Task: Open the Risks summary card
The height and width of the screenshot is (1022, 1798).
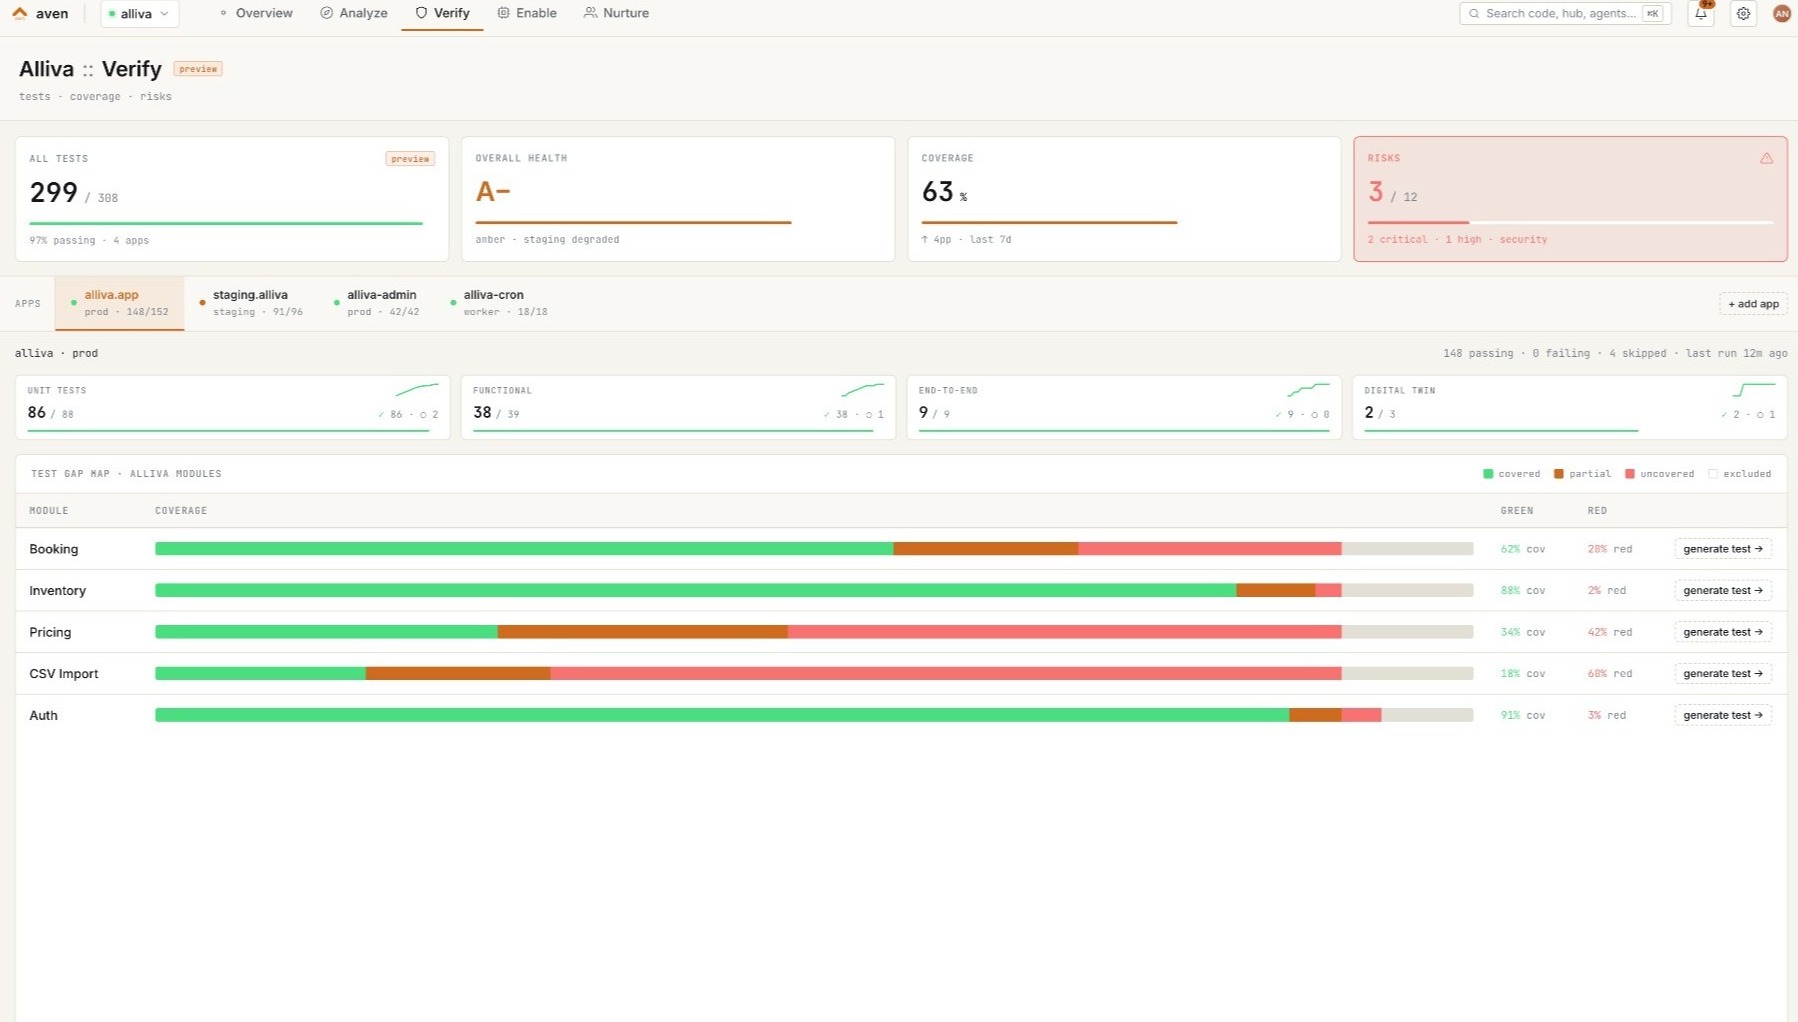Action: [x=1569, y=199]
